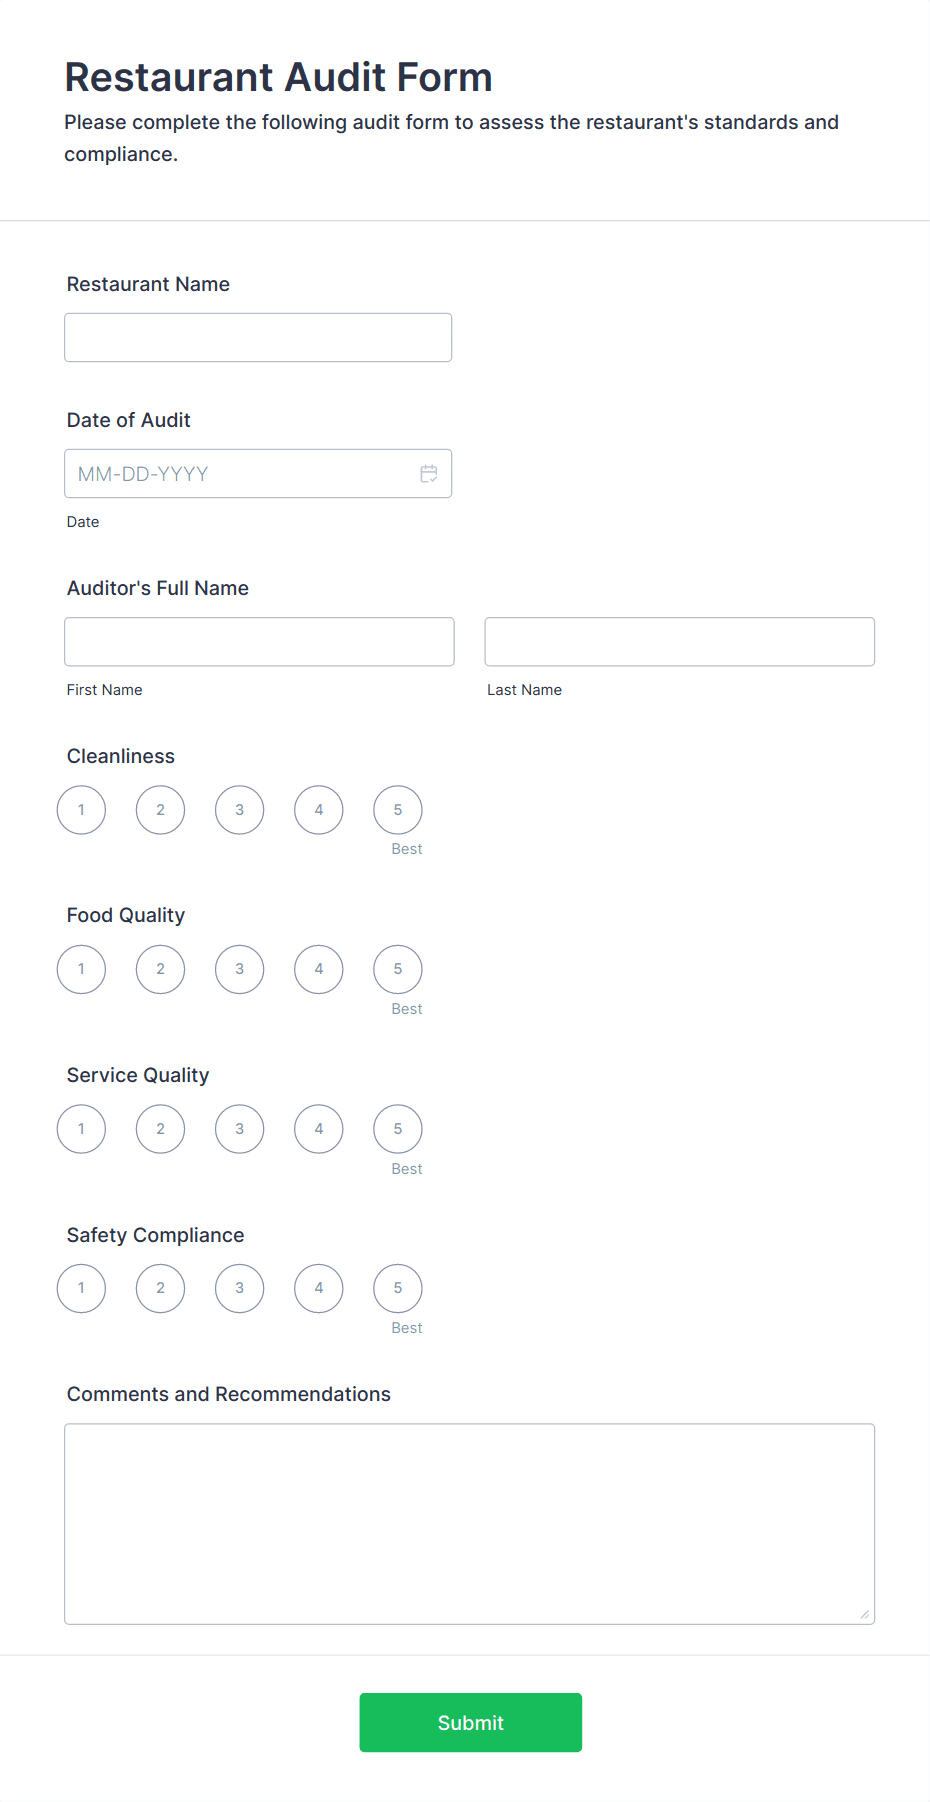This screenshot has height=1802, width=930.
Task: Choose Food Quality rating 5
Action: tap(398, 969)
